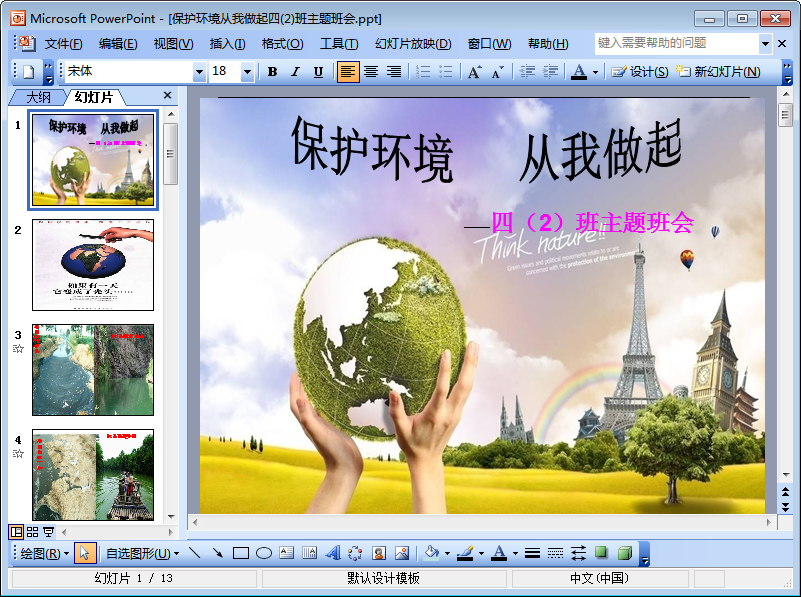Screen dimensions: 801x597
Task: Open the 幻灯片放映(D) menu
Action: [413, 44]
